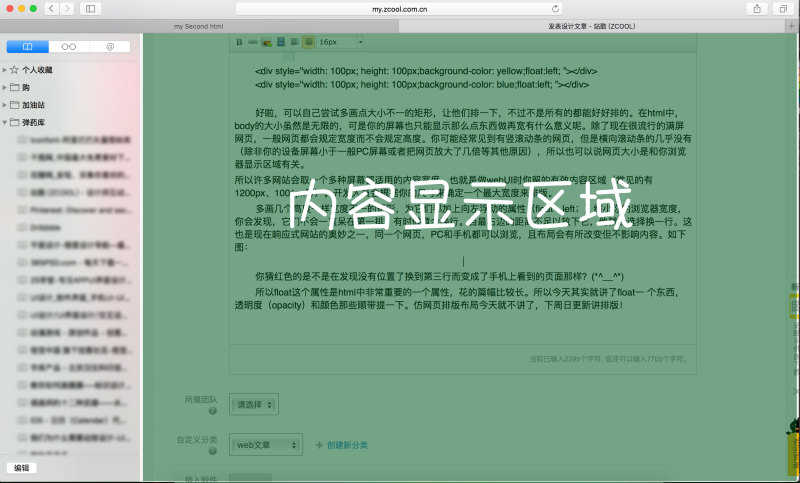The image size is (800, 483).
Task: Toggle the Safari sidebar button
Action: [x=90, y=9]
